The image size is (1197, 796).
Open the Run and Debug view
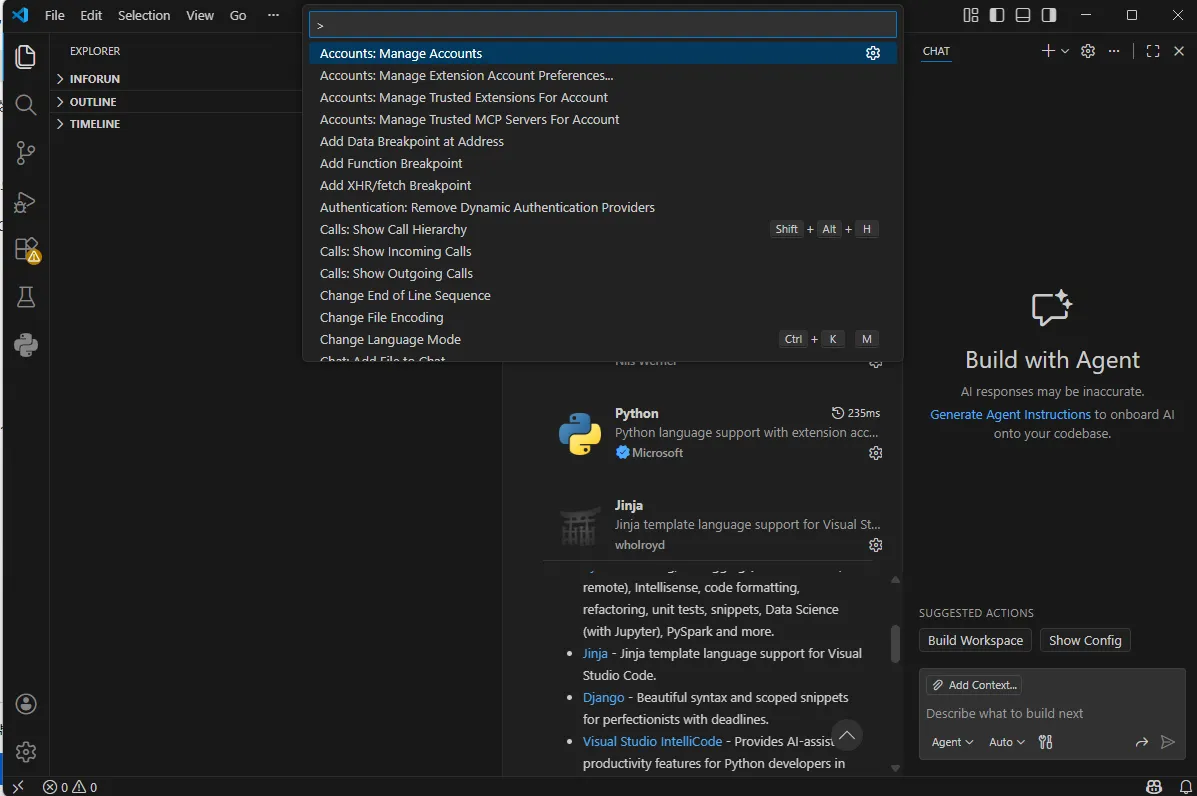[26, 202]
